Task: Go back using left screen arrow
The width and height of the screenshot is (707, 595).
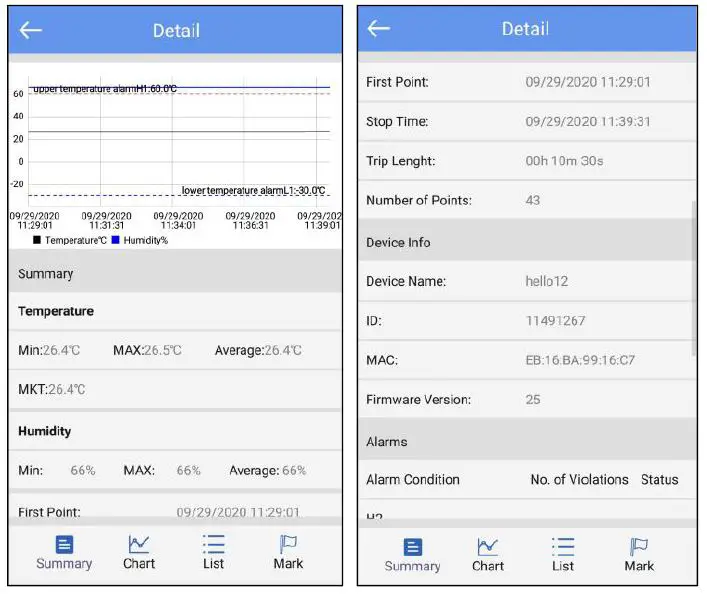Action: pyautogui.click(x=31, y=30)
